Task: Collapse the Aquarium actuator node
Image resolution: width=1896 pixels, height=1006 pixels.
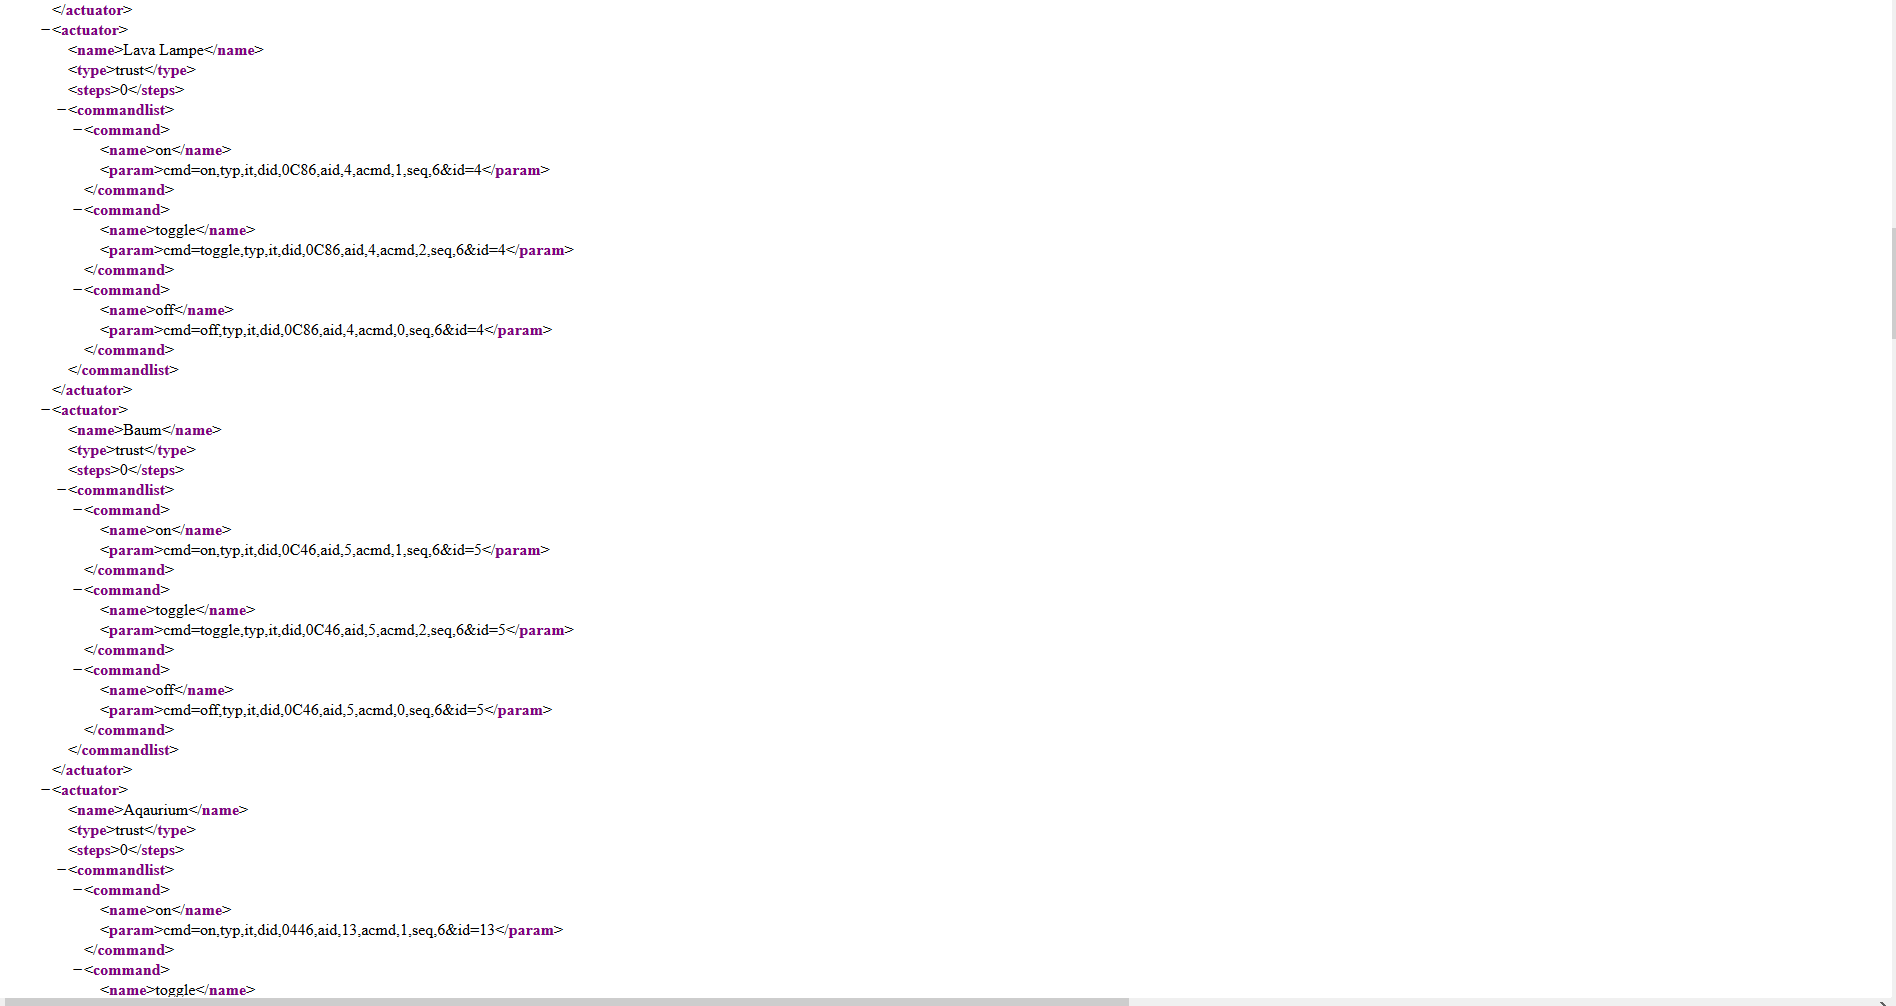Action: (x=46, y=790)
